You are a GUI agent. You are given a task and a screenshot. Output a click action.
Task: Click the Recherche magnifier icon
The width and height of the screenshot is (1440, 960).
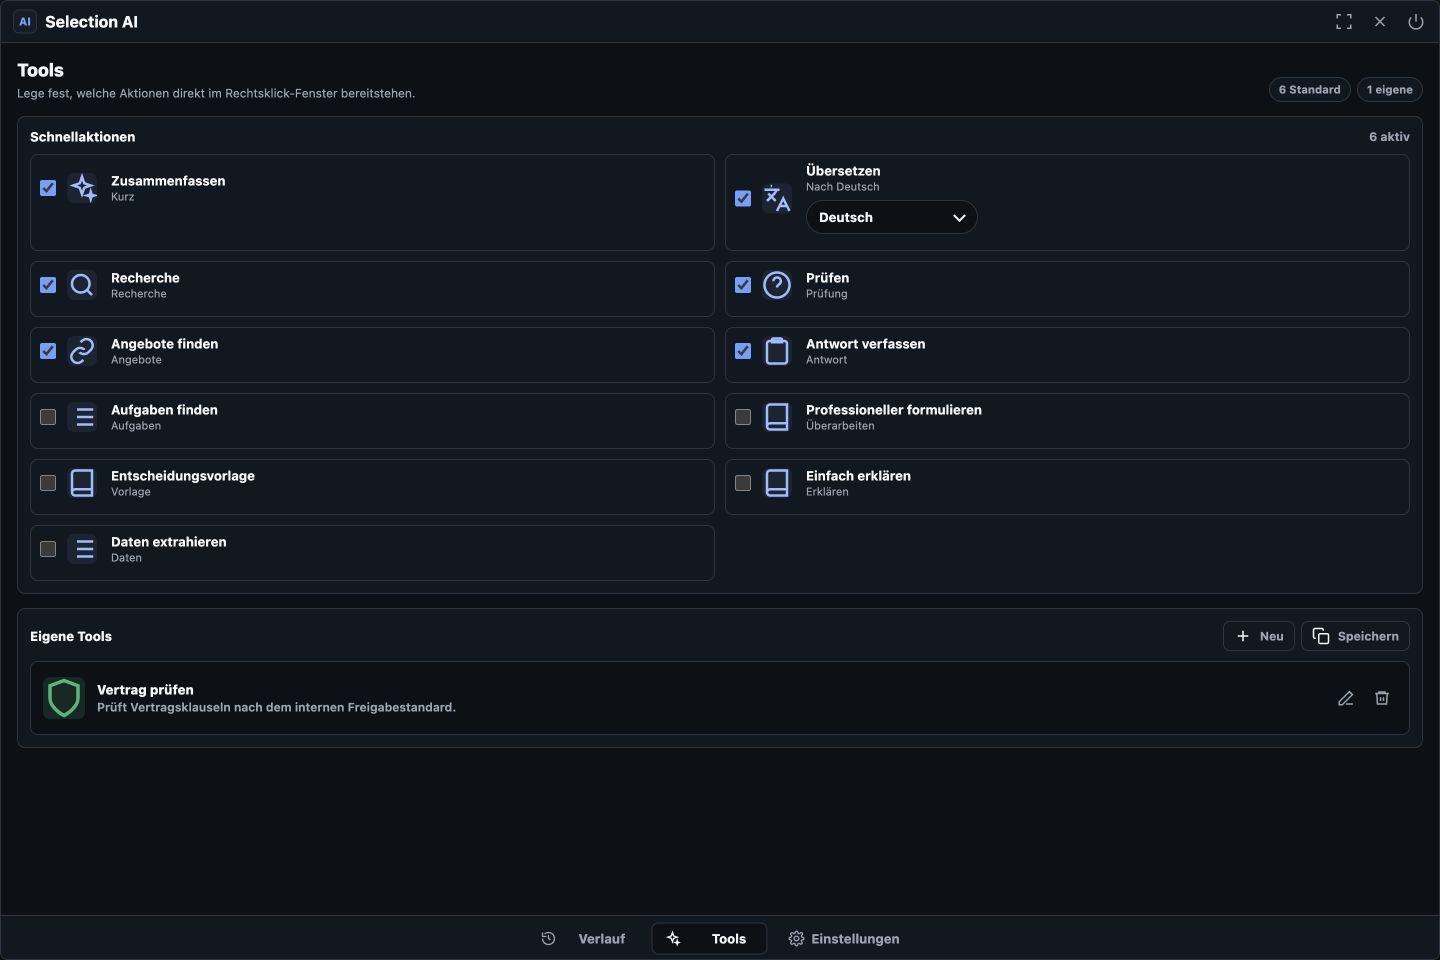pos(82,285)
